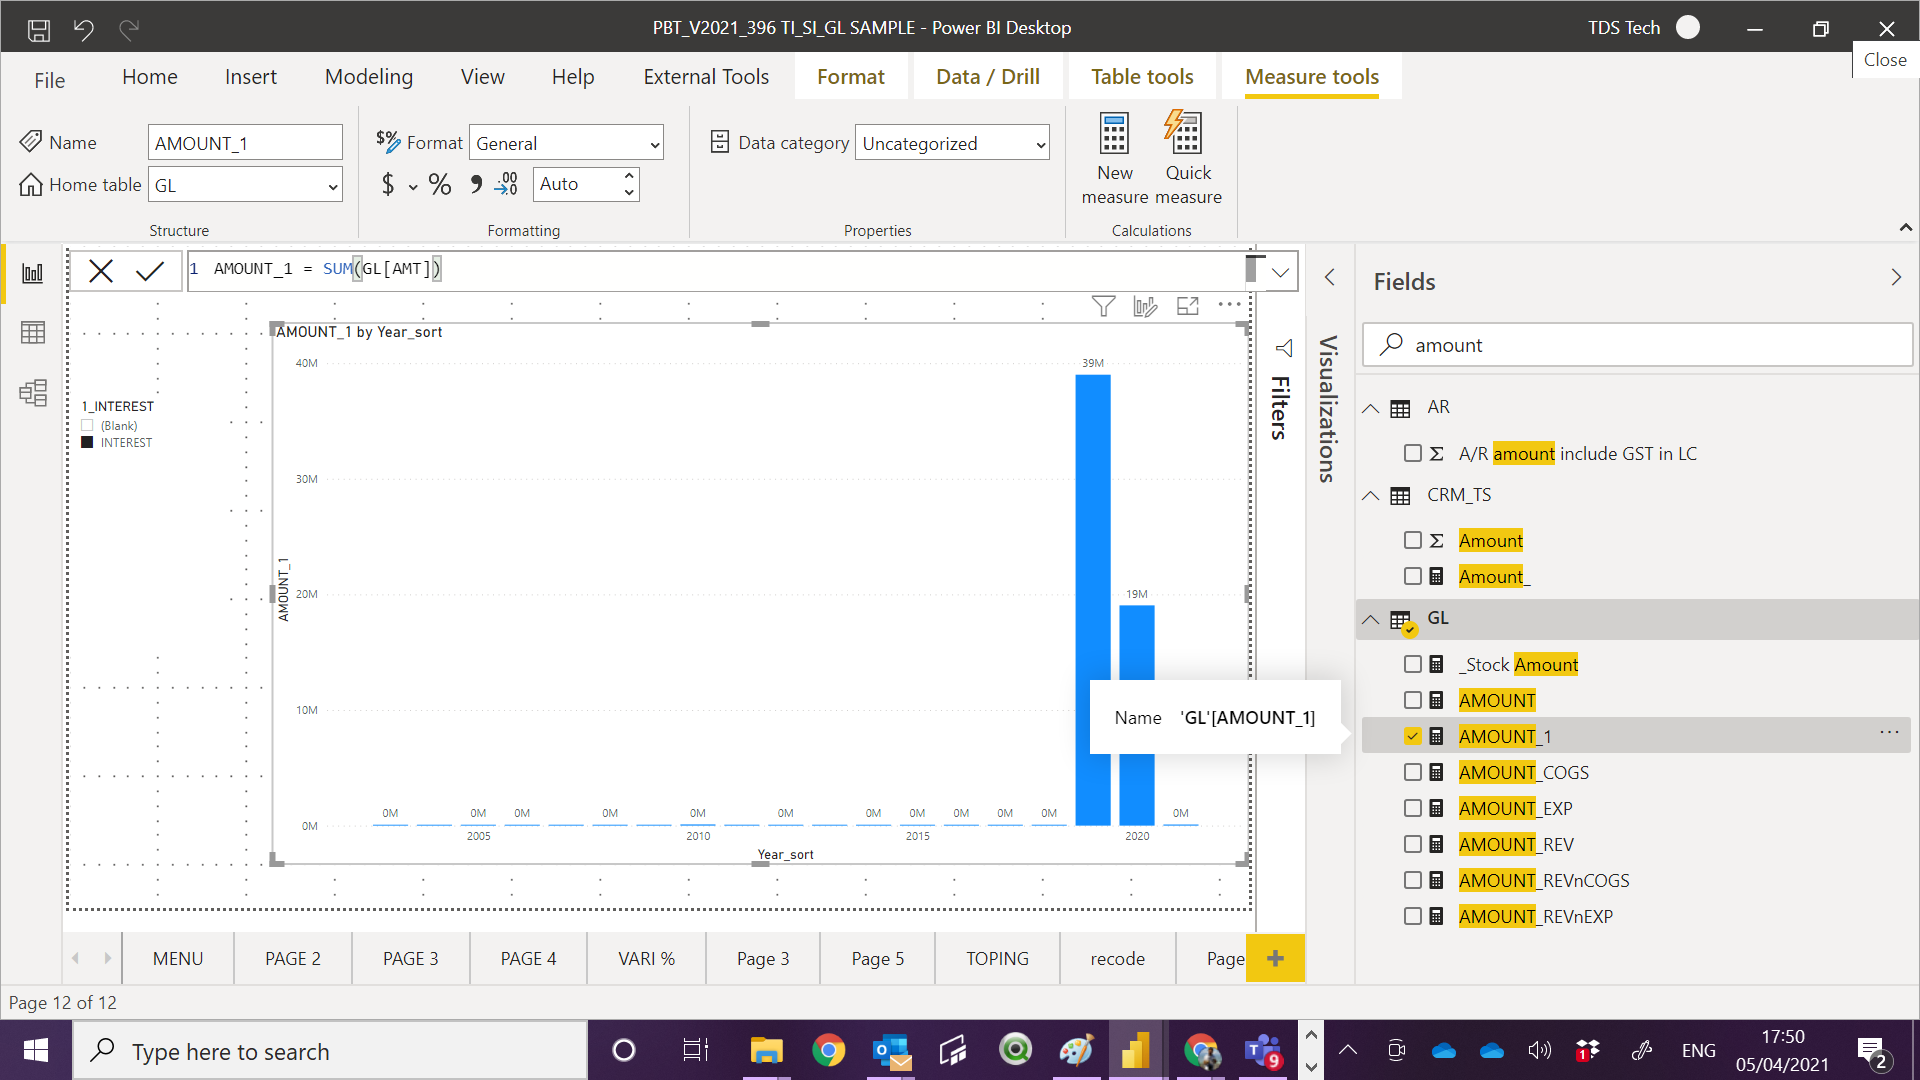Click Focus mode icon on chart
1920x1080 pixels.
click(1188, 306)
